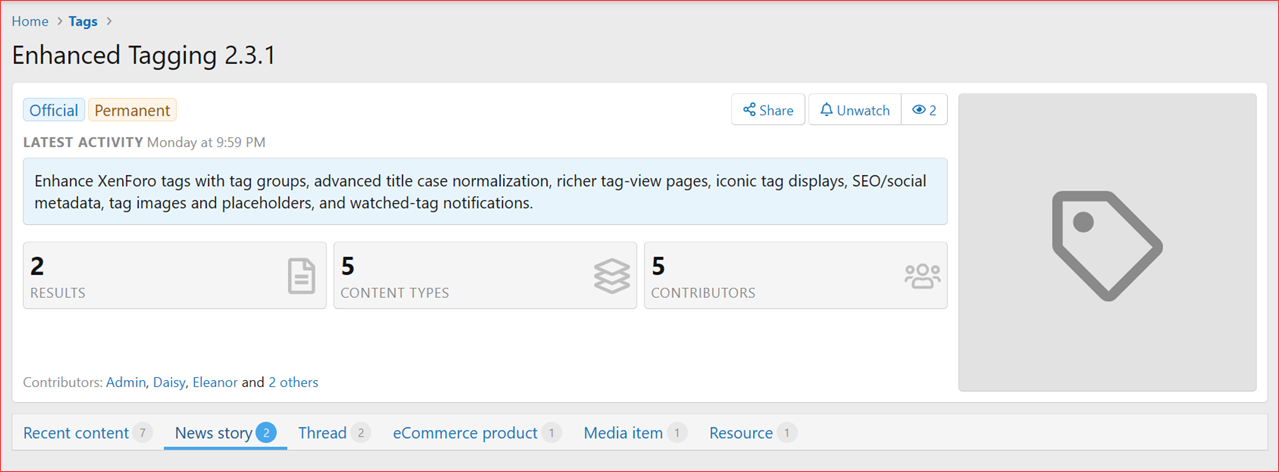Click the 5 Contributors statistic
Image resolution: width=1279 pixels, height=472 pixels.
pyautogui.click(x=795, y=275)
